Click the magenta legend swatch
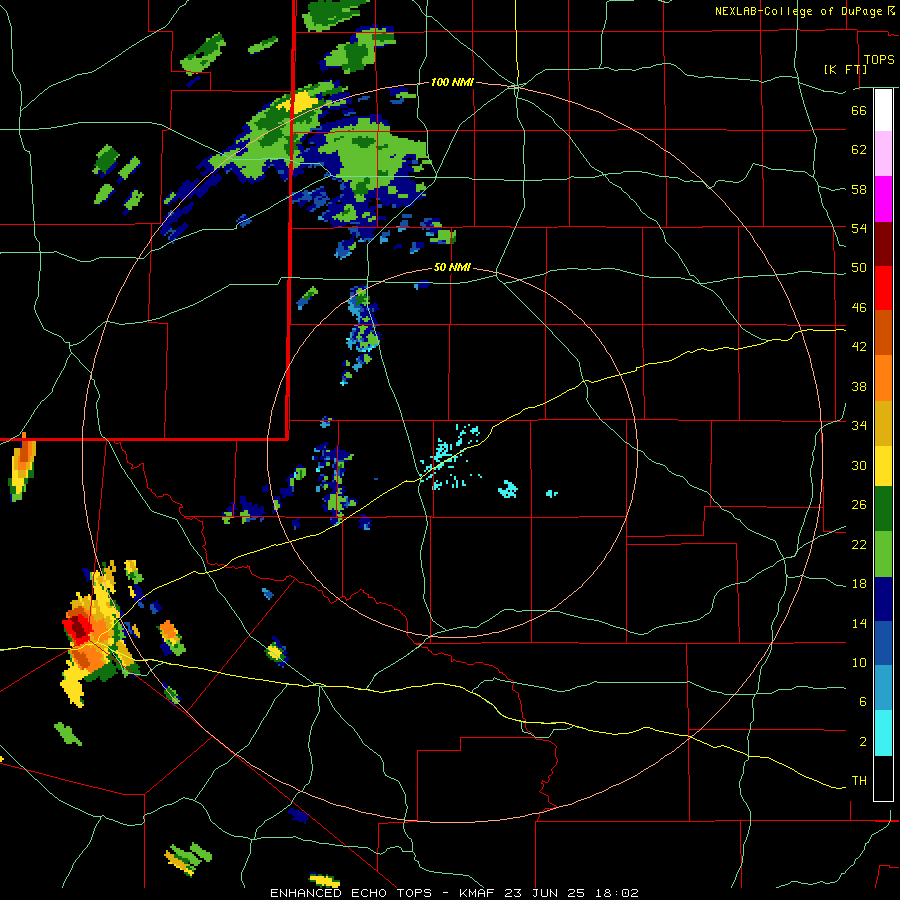Screen dimensions: 900x900 883,199
